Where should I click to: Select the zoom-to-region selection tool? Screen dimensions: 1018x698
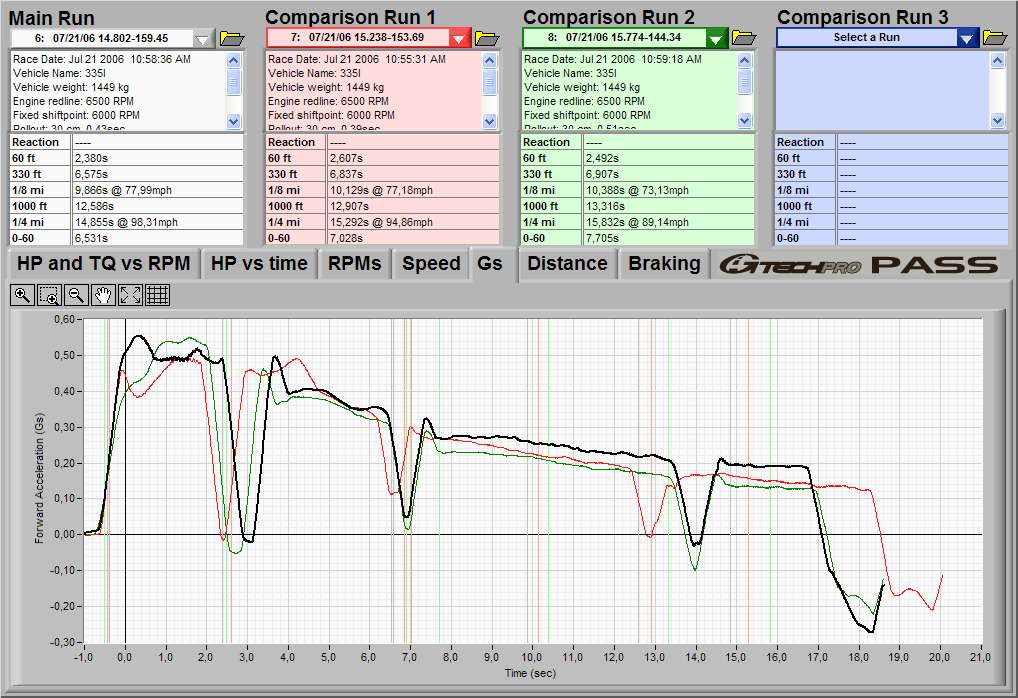[48, 295]
